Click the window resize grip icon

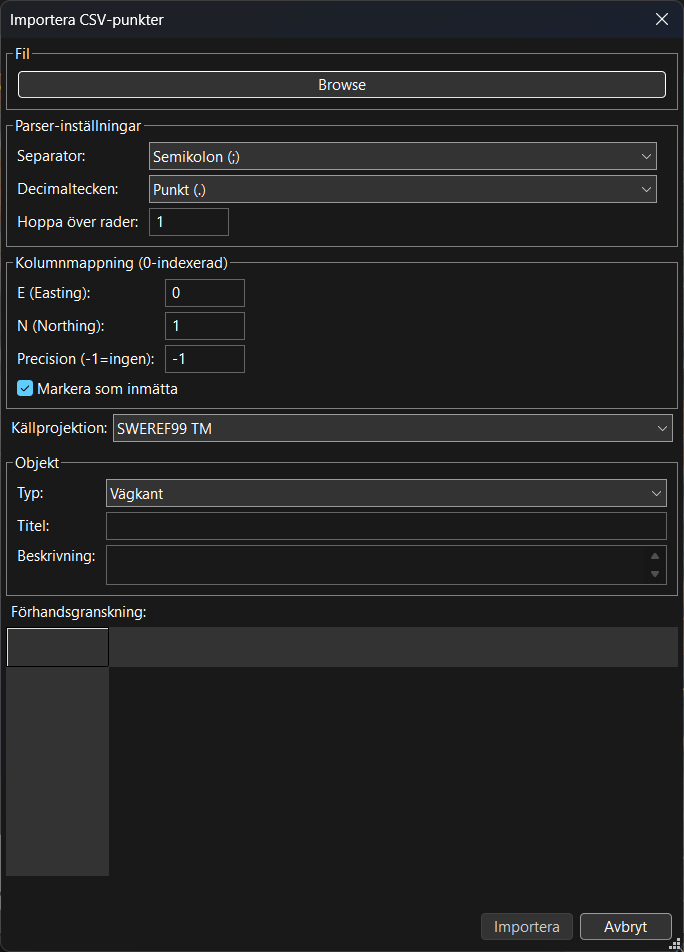675,944
